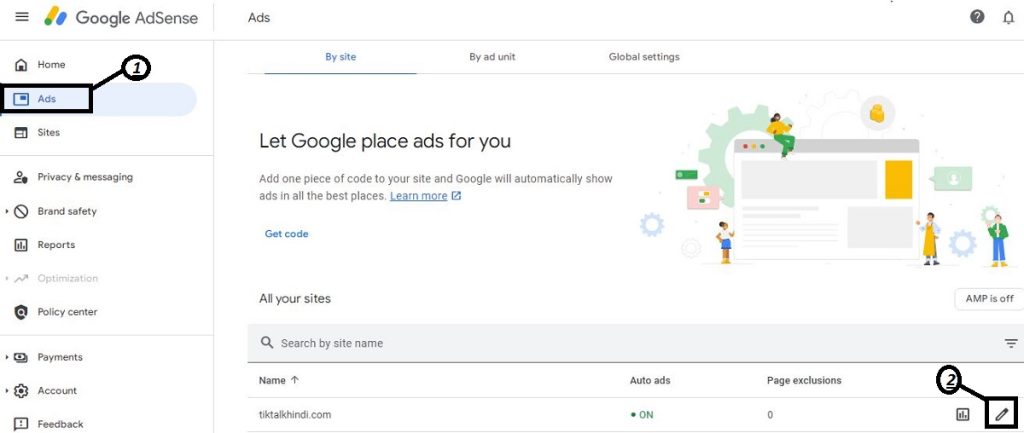This screenshot has height=433, width=1024.
Task: Click the ON auto ads status
Action: pos(642,415)
